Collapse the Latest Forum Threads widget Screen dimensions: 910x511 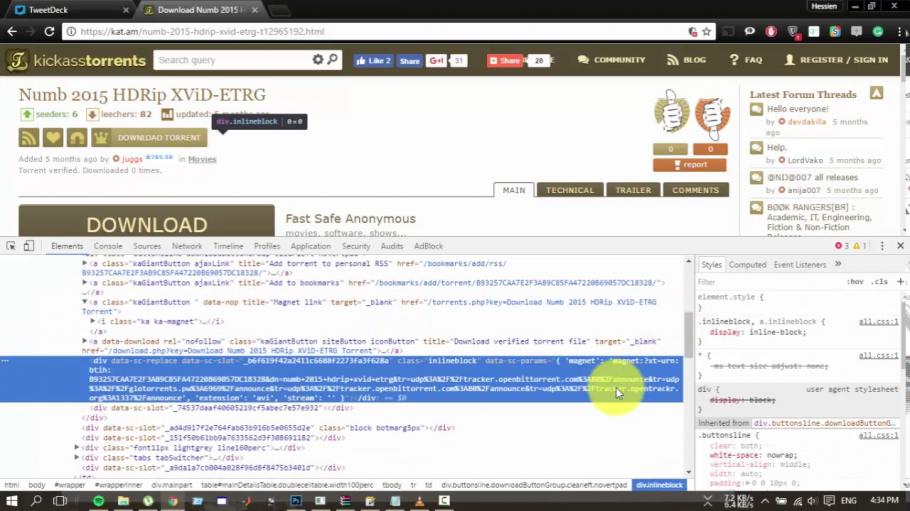[876, 93]
